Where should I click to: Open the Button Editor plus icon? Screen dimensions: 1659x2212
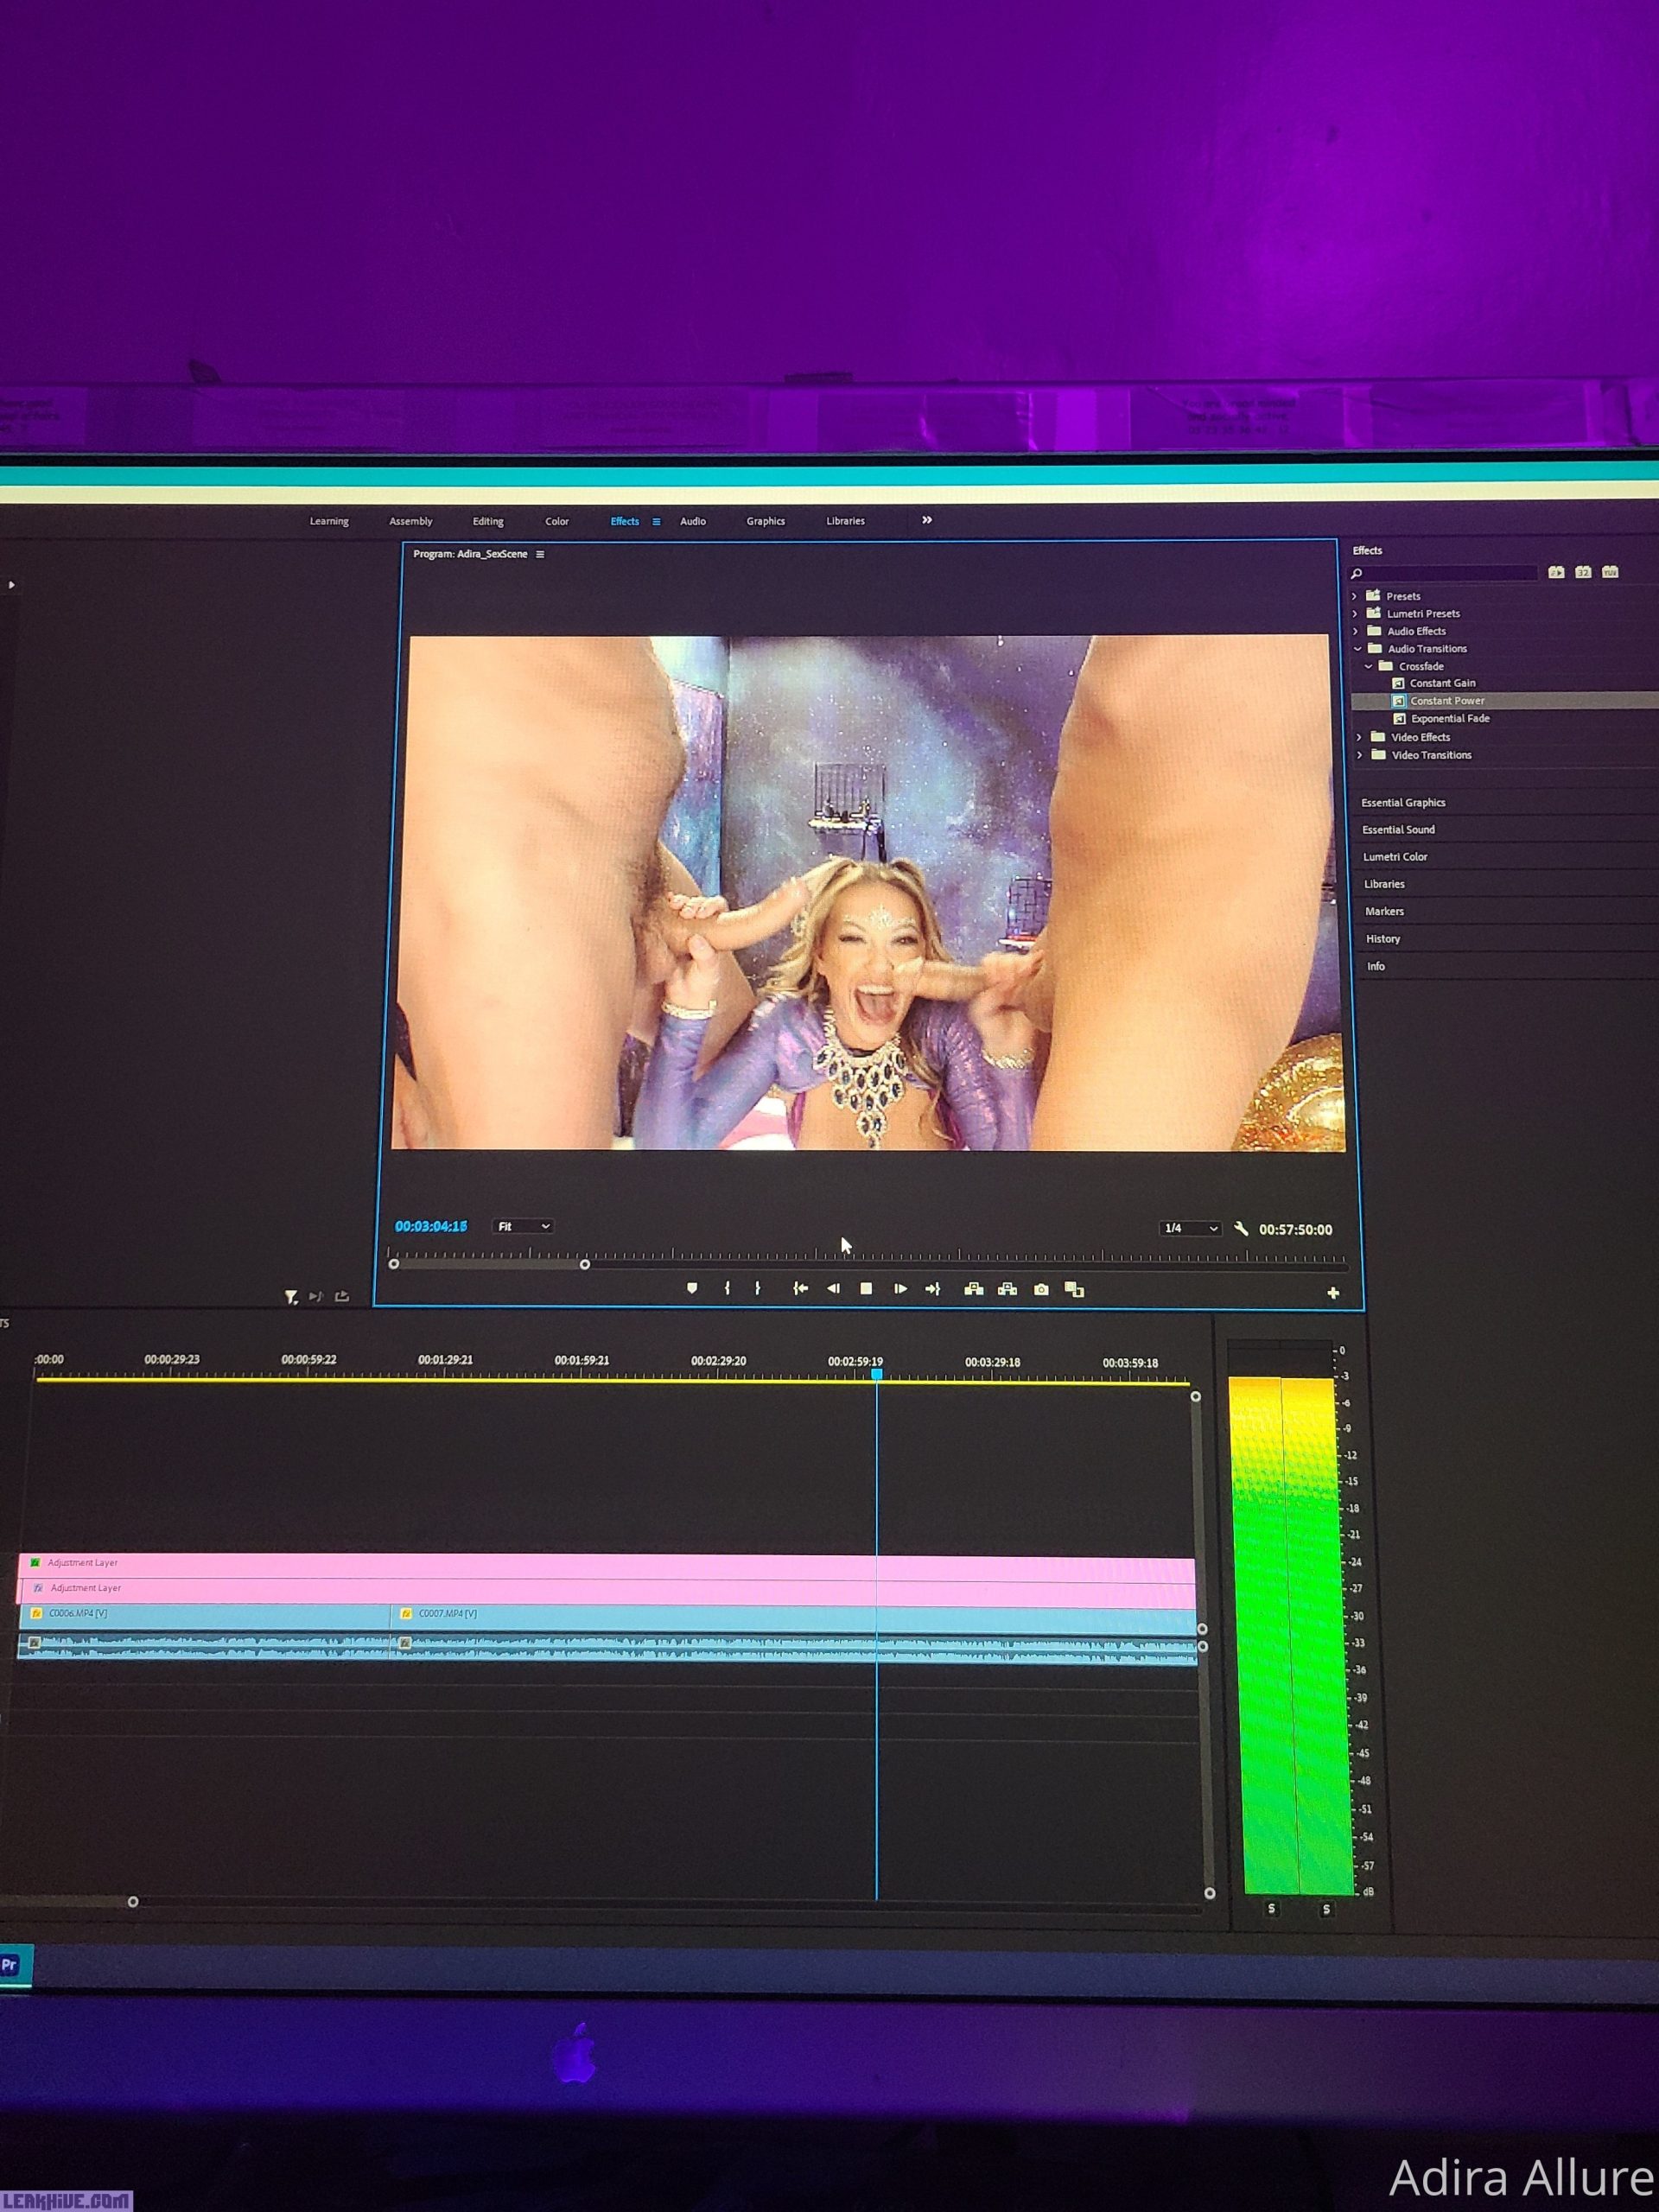(1333, 1293)
